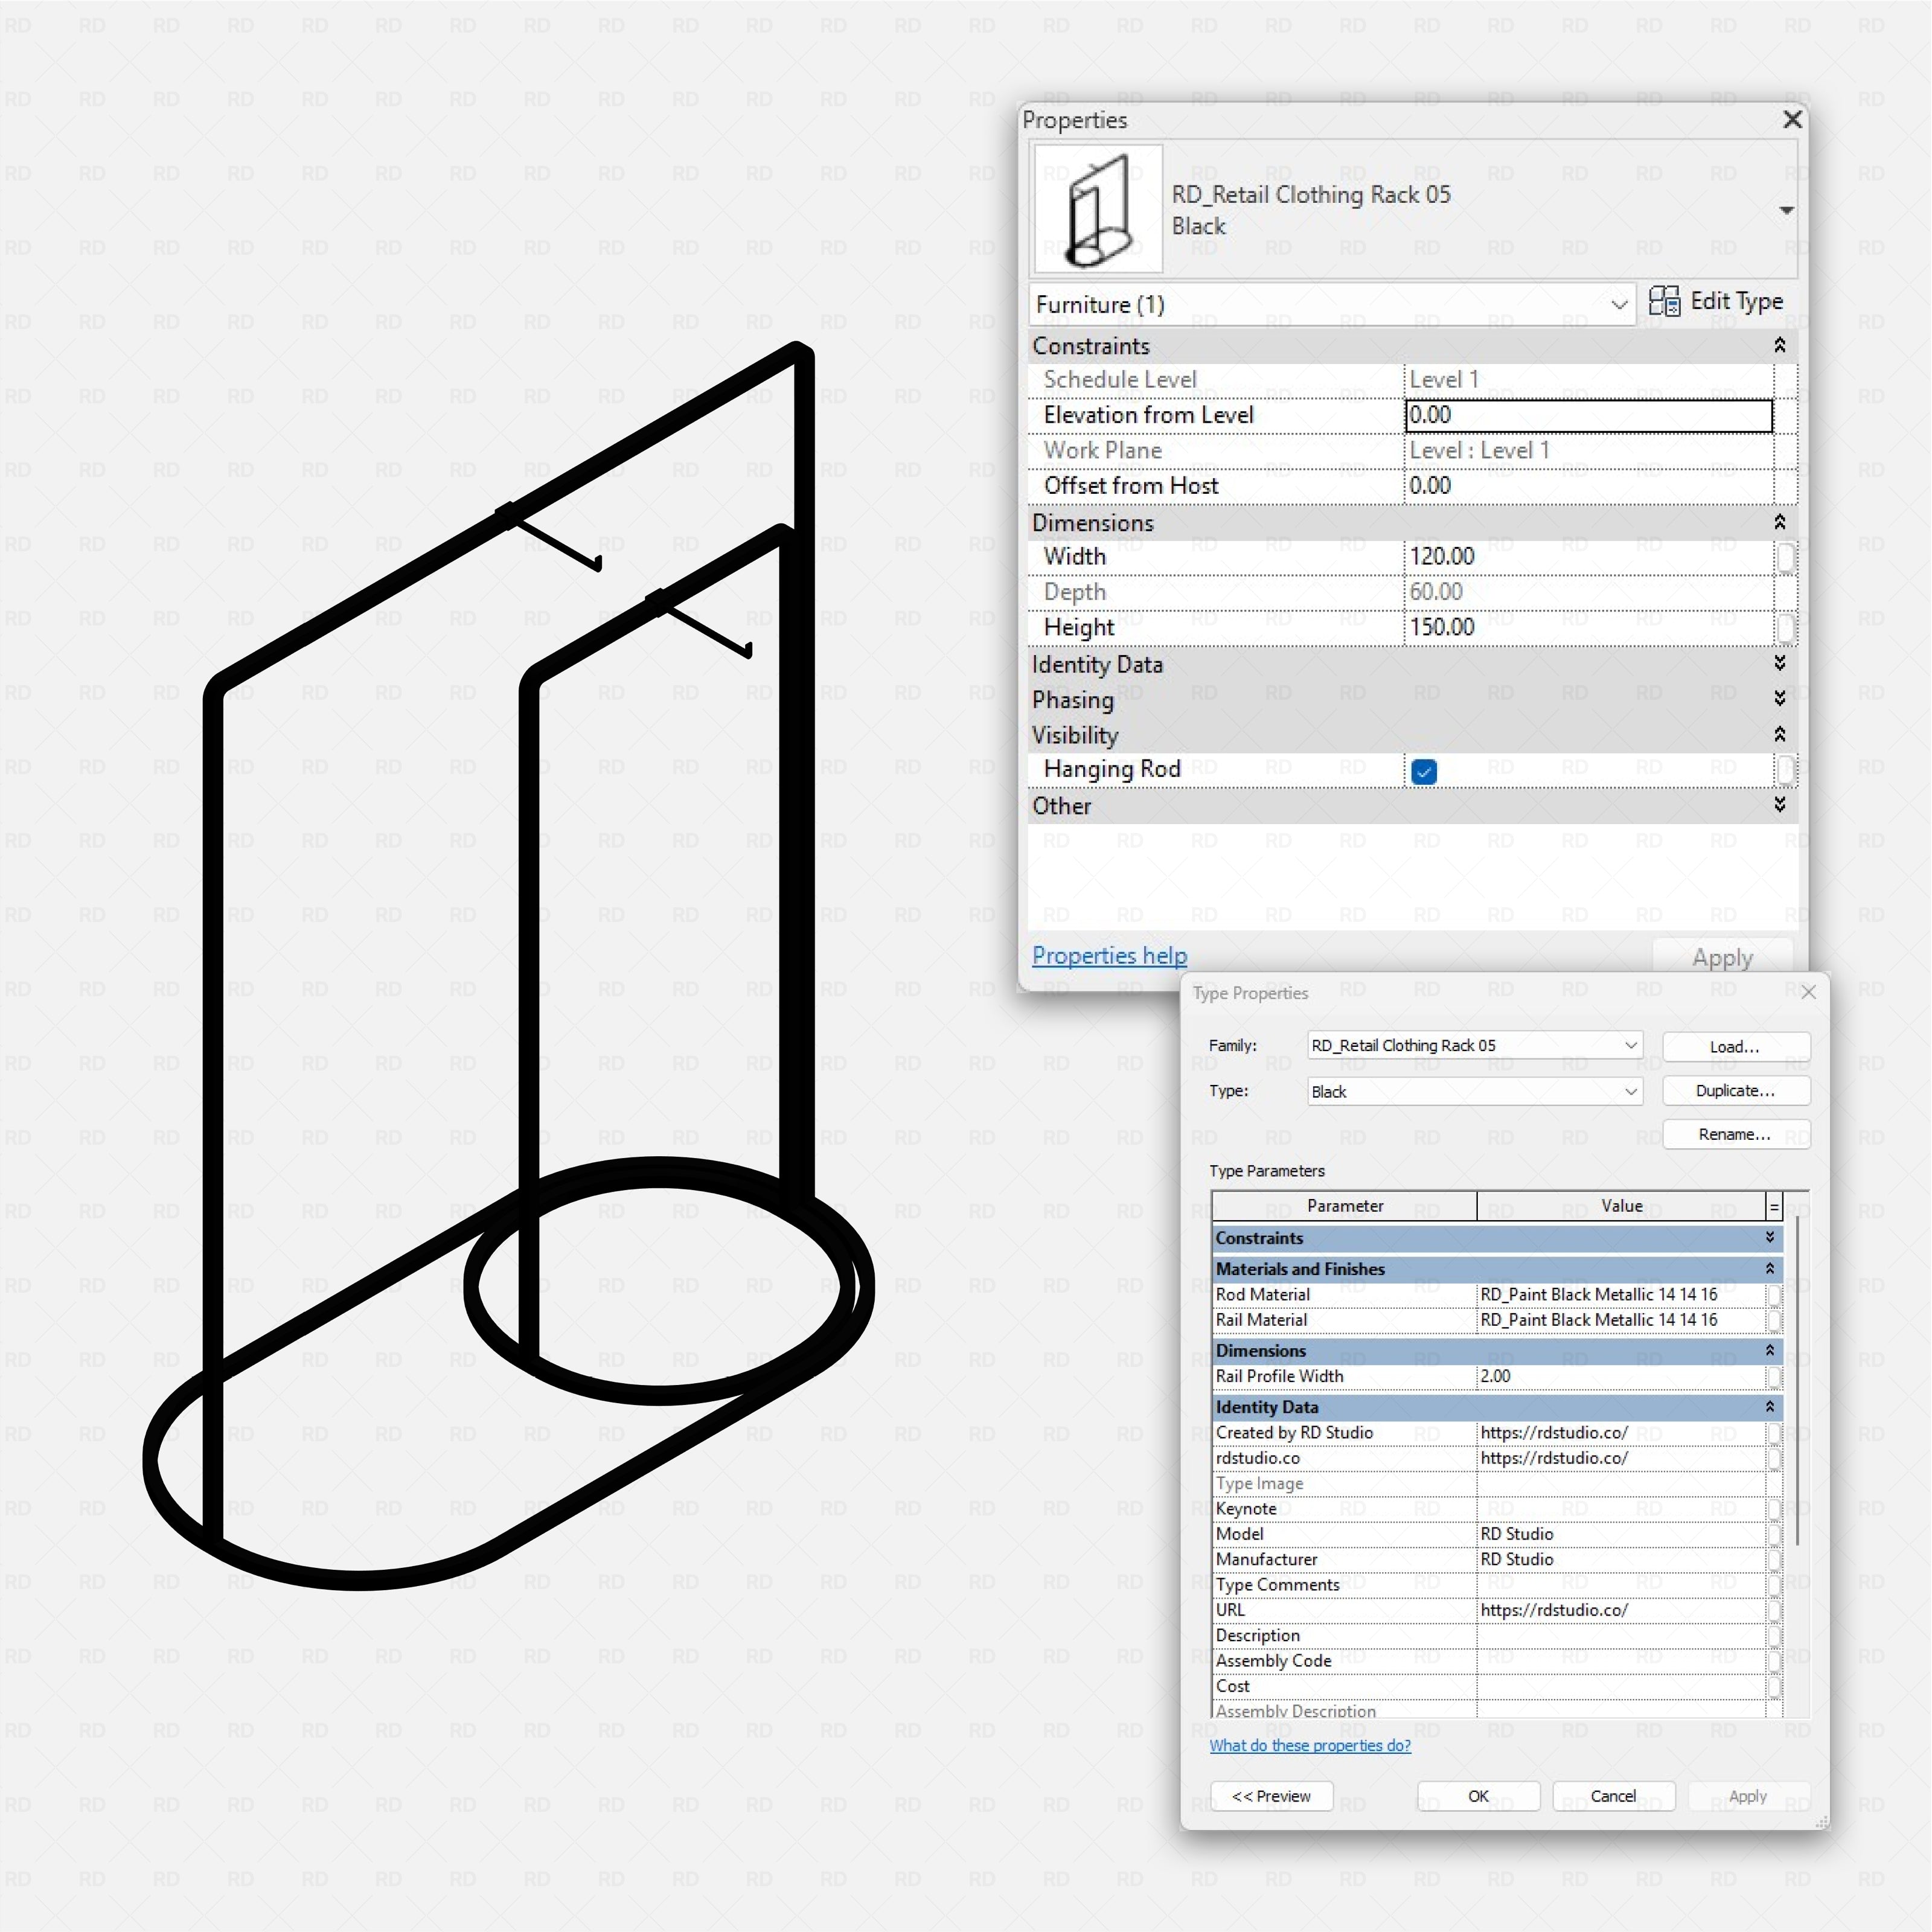Viewport: 1932px width, 1932px height.
Task: Click the Width value 120.00
Action: pos(1589,557)
